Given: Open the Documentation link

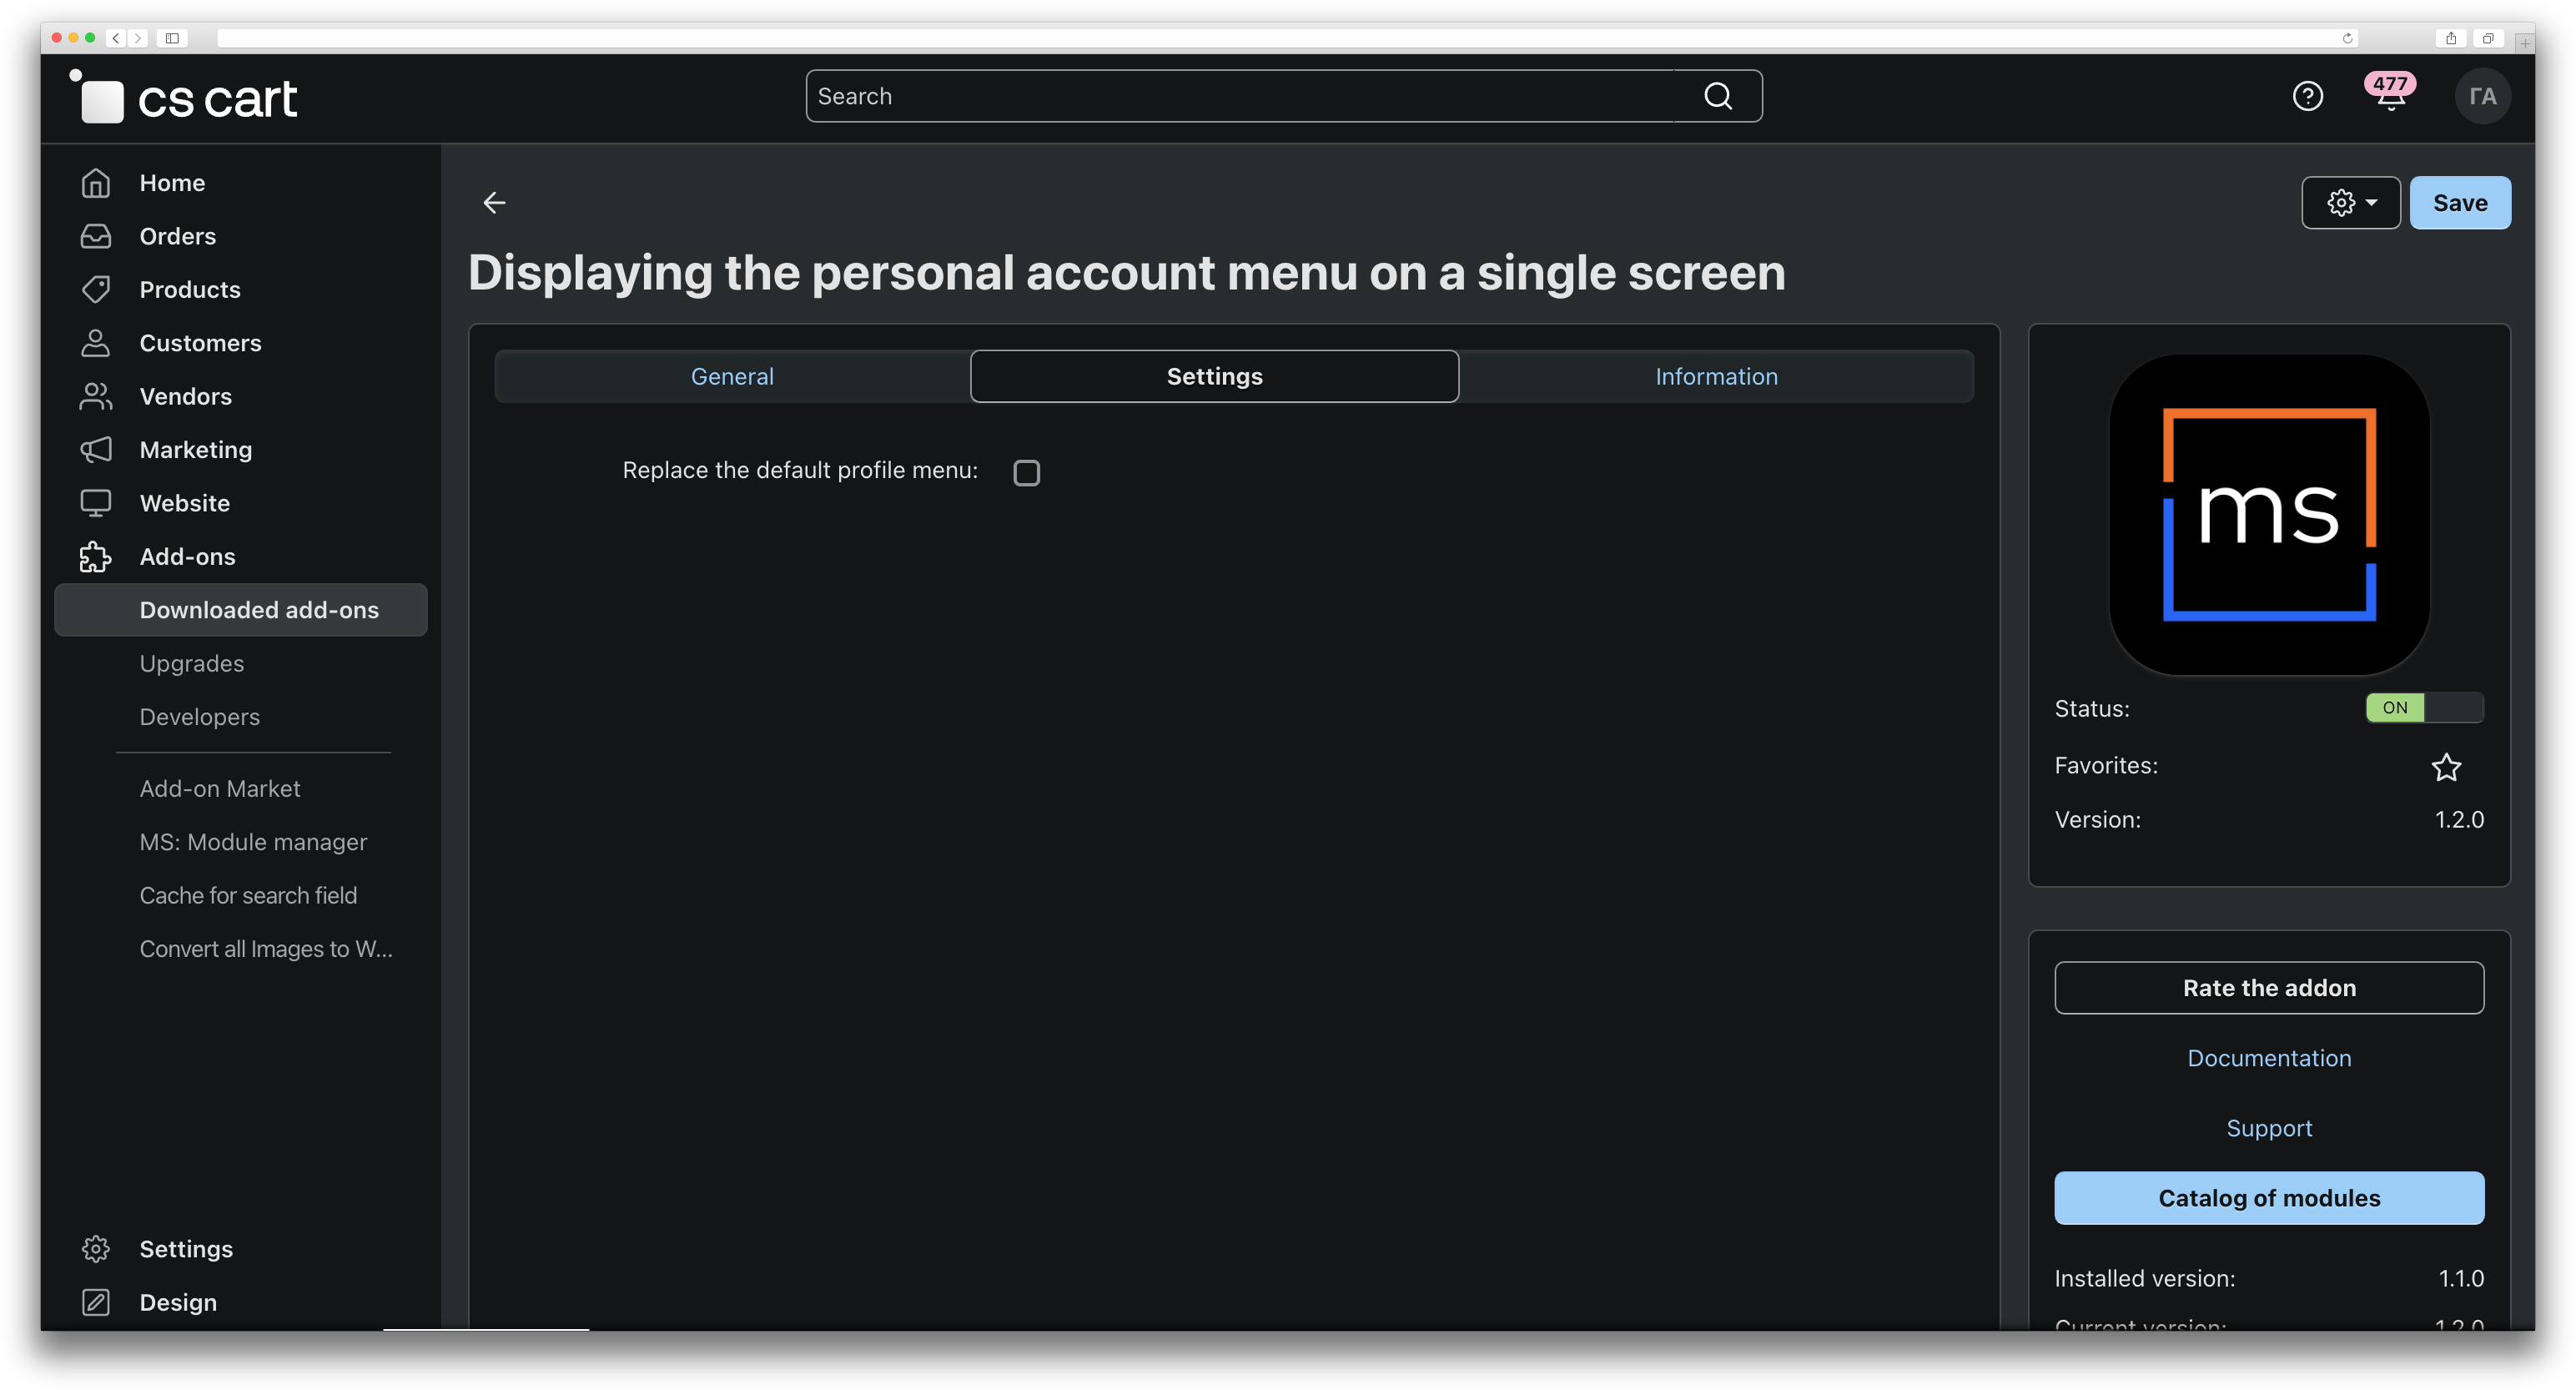Looking at the screenshot, I should point(2268,1058).
